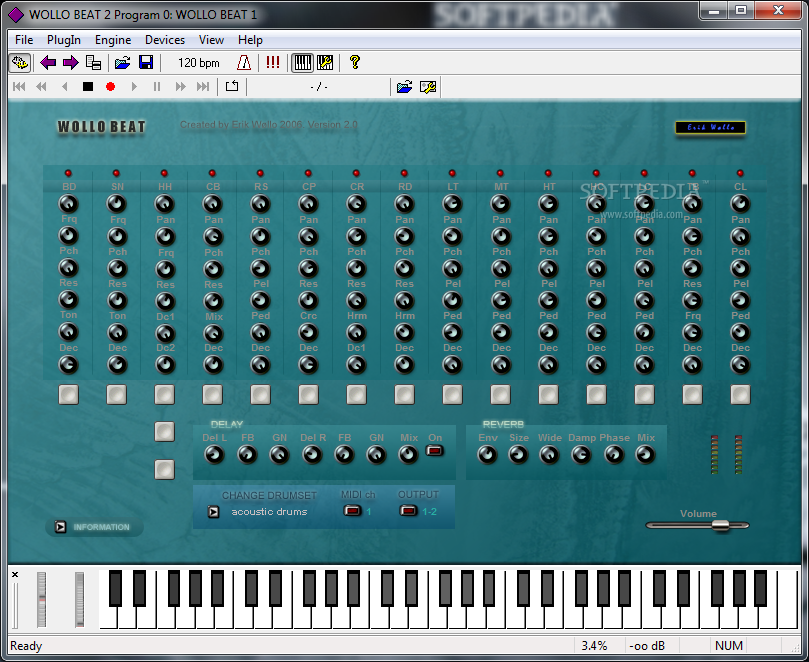Click the acoustic drums drumset name
The width and height of the screenshot is (809, 662).
[x=269, y=512]
